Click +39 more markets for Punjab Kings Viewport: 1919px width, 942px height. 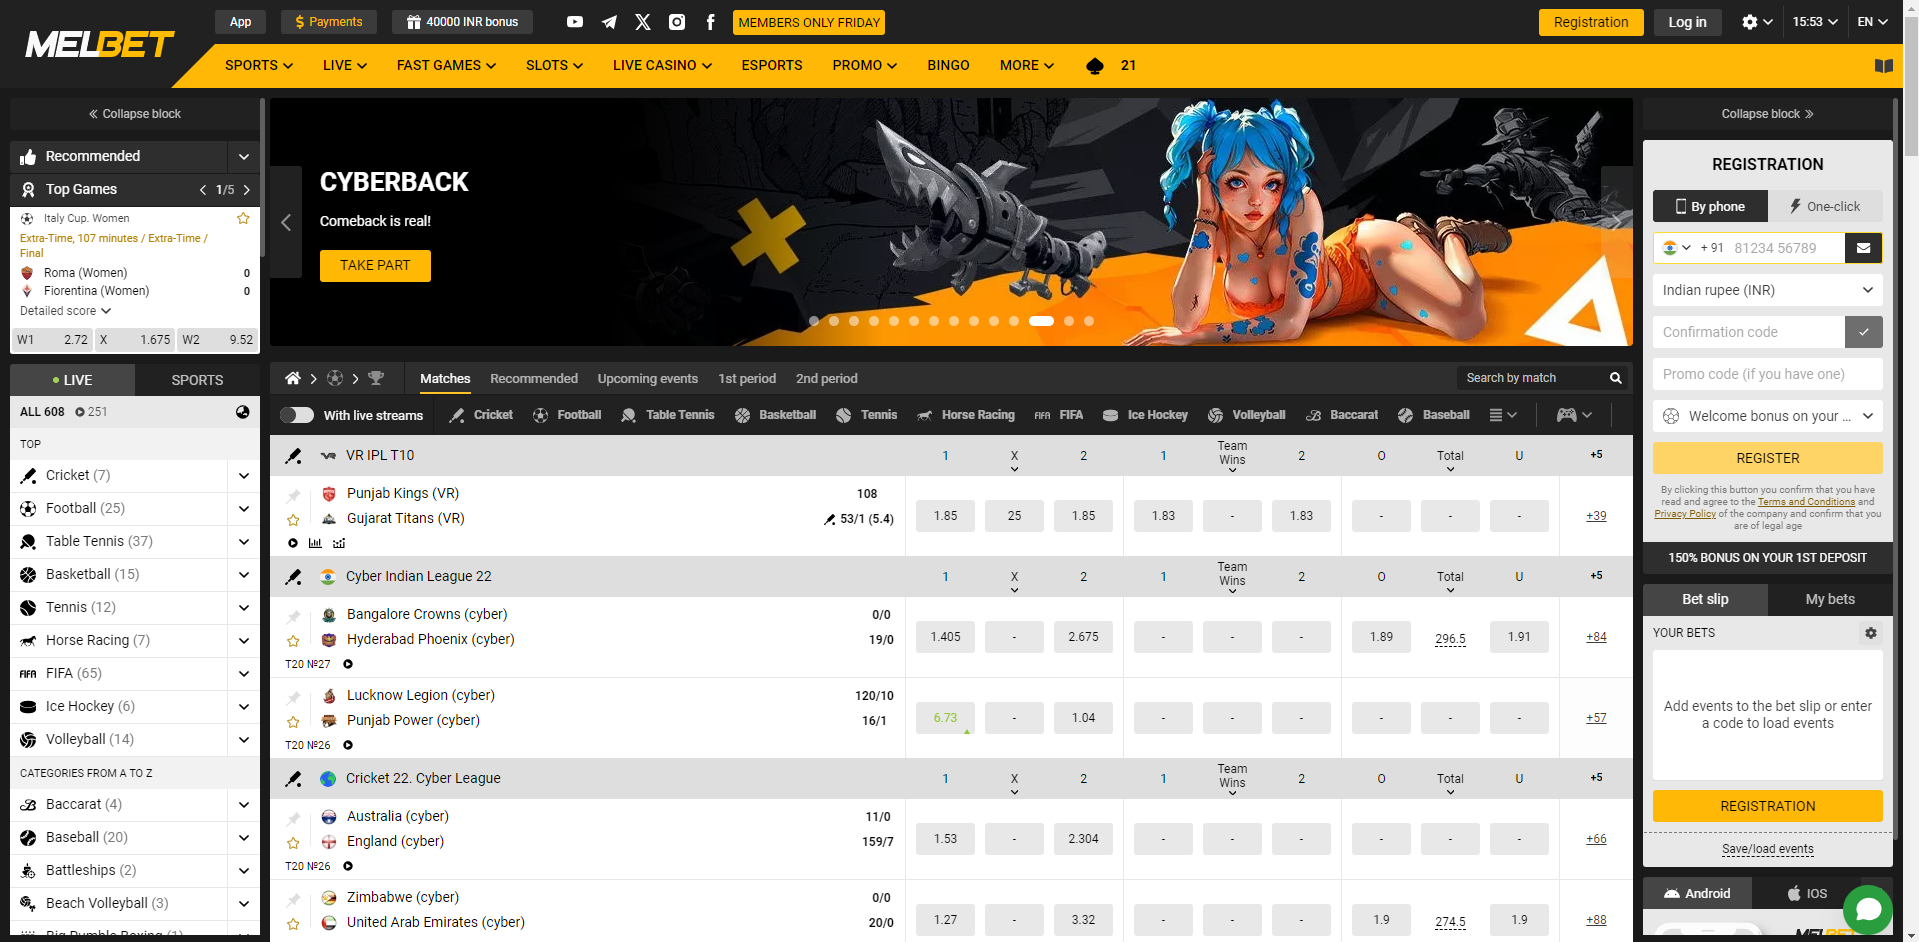(x=1596, y=516)
